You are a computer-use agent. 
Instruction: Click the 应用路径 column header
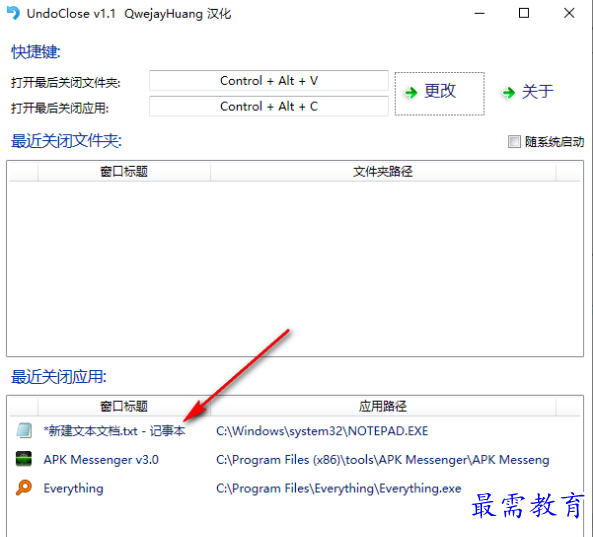point(383,407)
